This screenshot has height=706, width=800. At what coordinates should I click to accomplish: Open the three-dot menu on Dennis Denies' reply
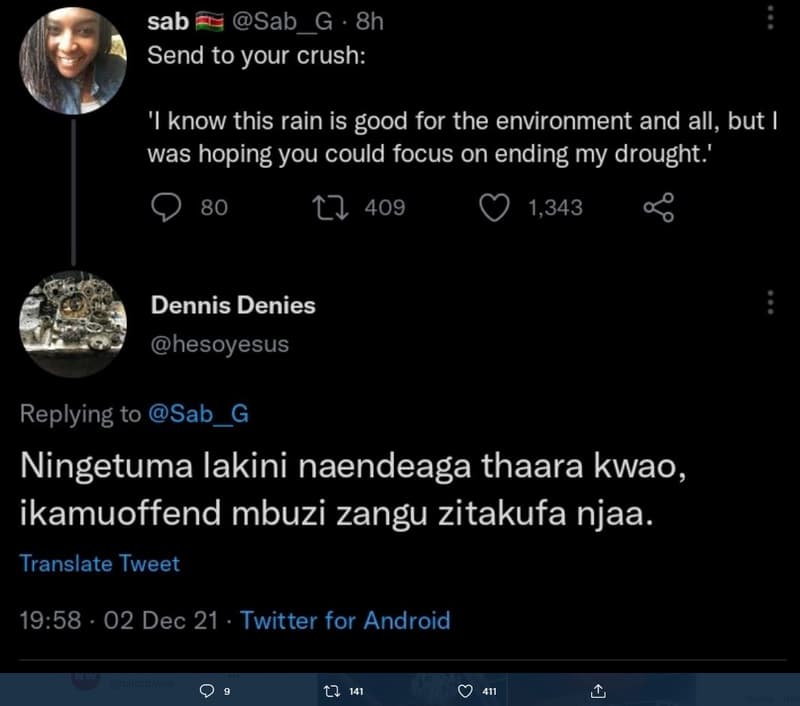(x=770, y=302)
